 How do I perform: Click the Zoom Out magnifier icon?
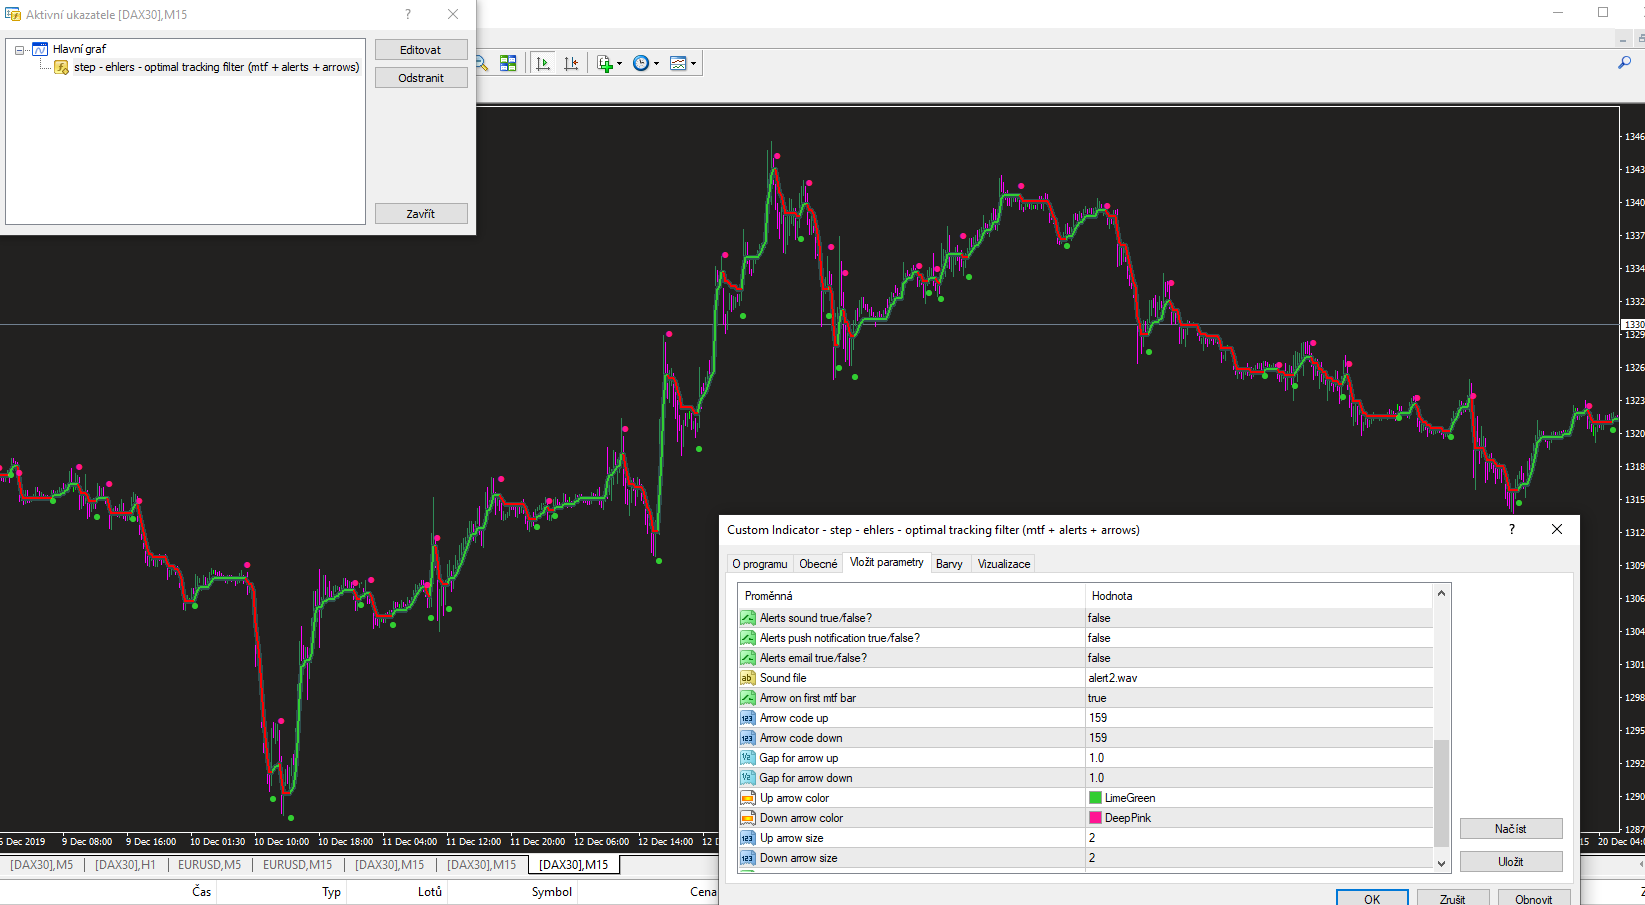481,63
